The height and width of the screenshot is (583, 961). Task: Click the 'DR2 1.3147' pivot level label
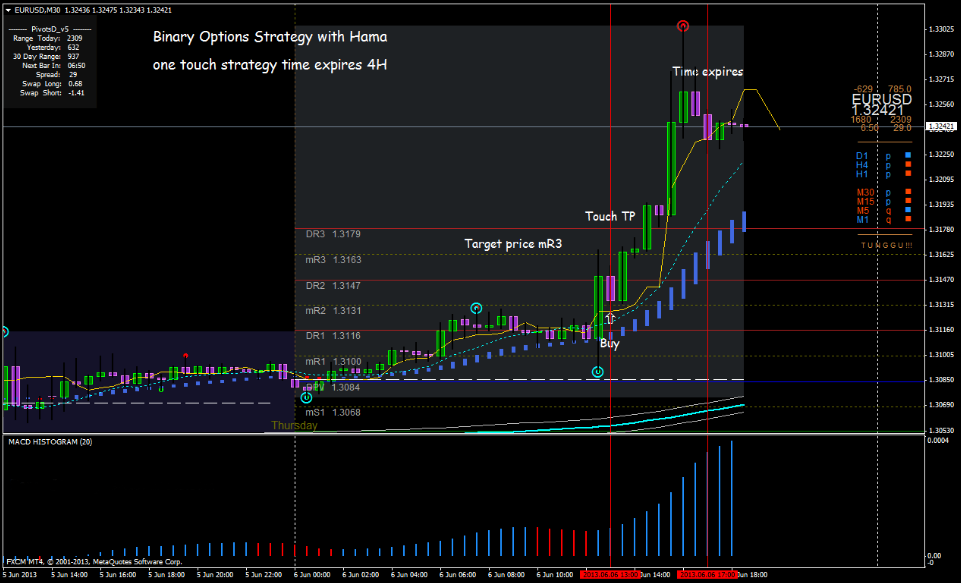coord(333,286)
